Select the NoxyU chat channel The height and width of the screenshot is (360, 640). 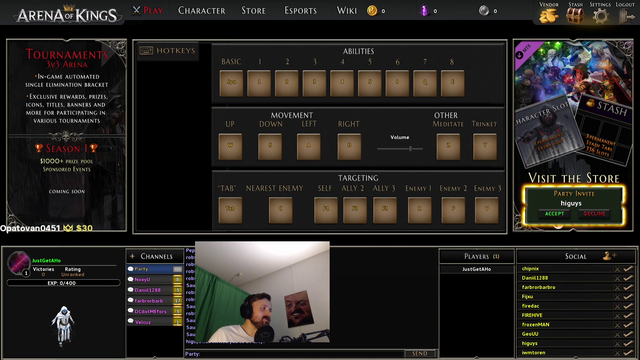pos(155,280)
